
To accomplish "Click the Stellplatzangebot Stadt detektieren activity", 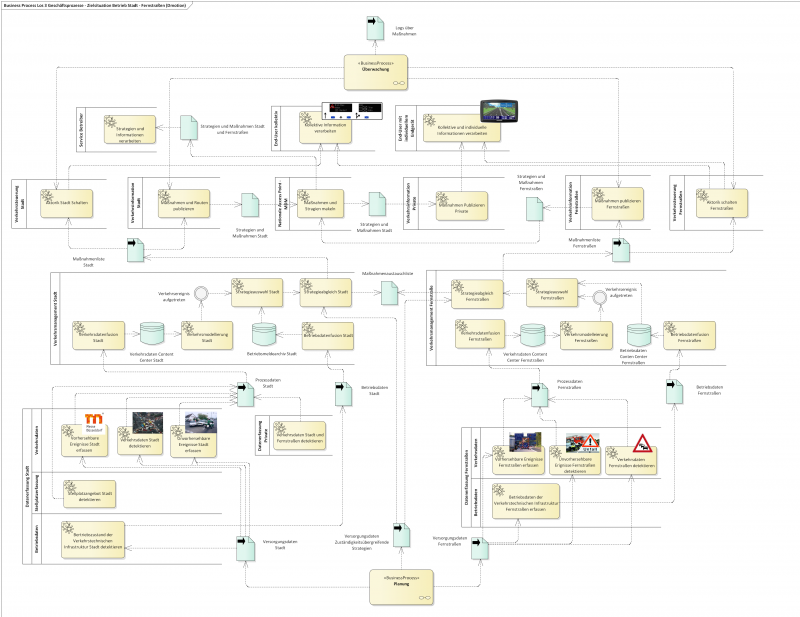I will tap(87, 493).
